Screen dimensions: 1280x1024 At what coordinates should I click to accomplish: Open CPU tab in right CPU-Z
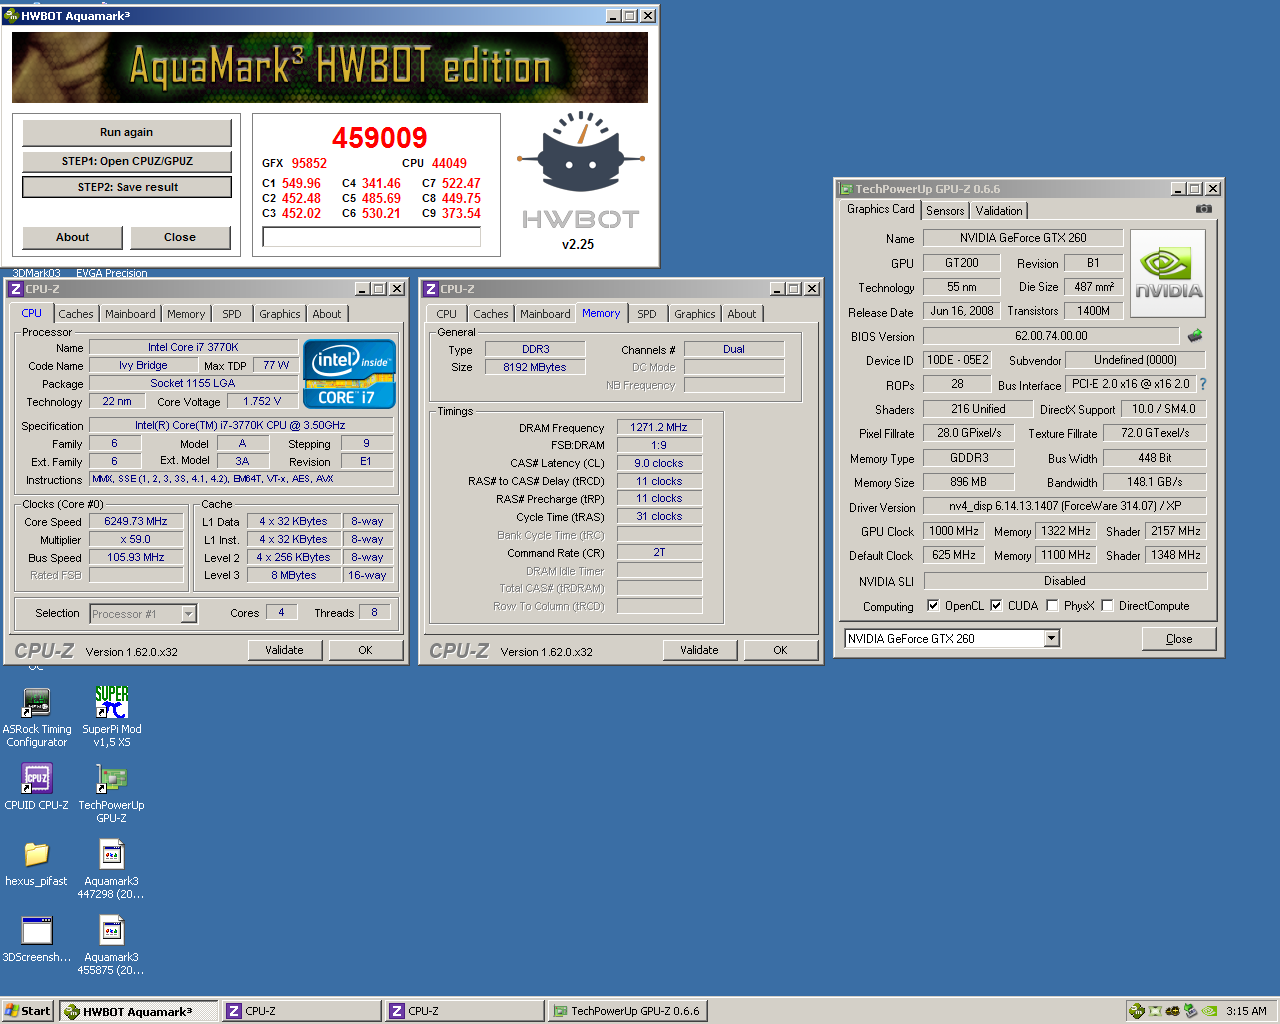point(447,314)
